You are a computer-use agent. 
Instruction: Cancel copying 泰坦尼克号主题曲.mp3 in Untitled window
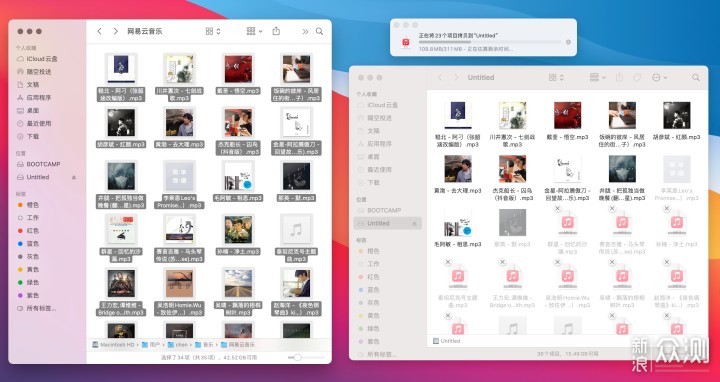[448, 262]
